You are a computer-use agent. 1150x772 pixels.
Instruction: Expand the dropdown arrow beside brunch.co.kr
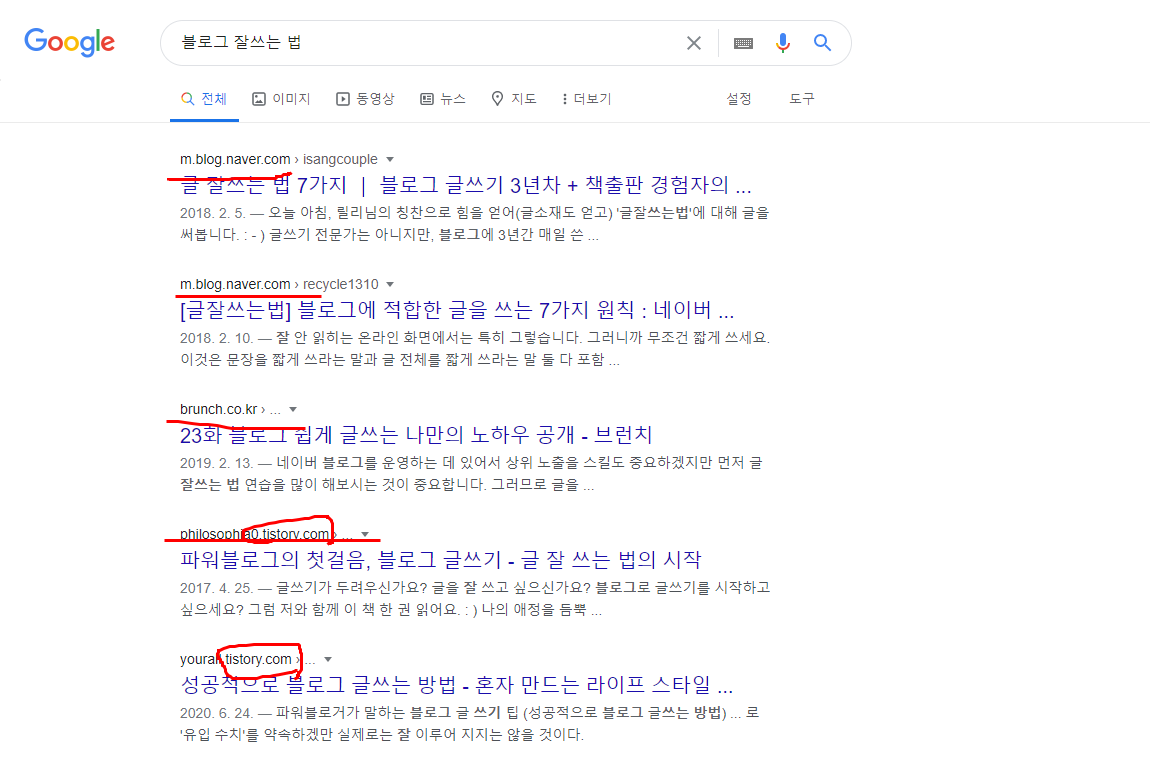(293, 410)
